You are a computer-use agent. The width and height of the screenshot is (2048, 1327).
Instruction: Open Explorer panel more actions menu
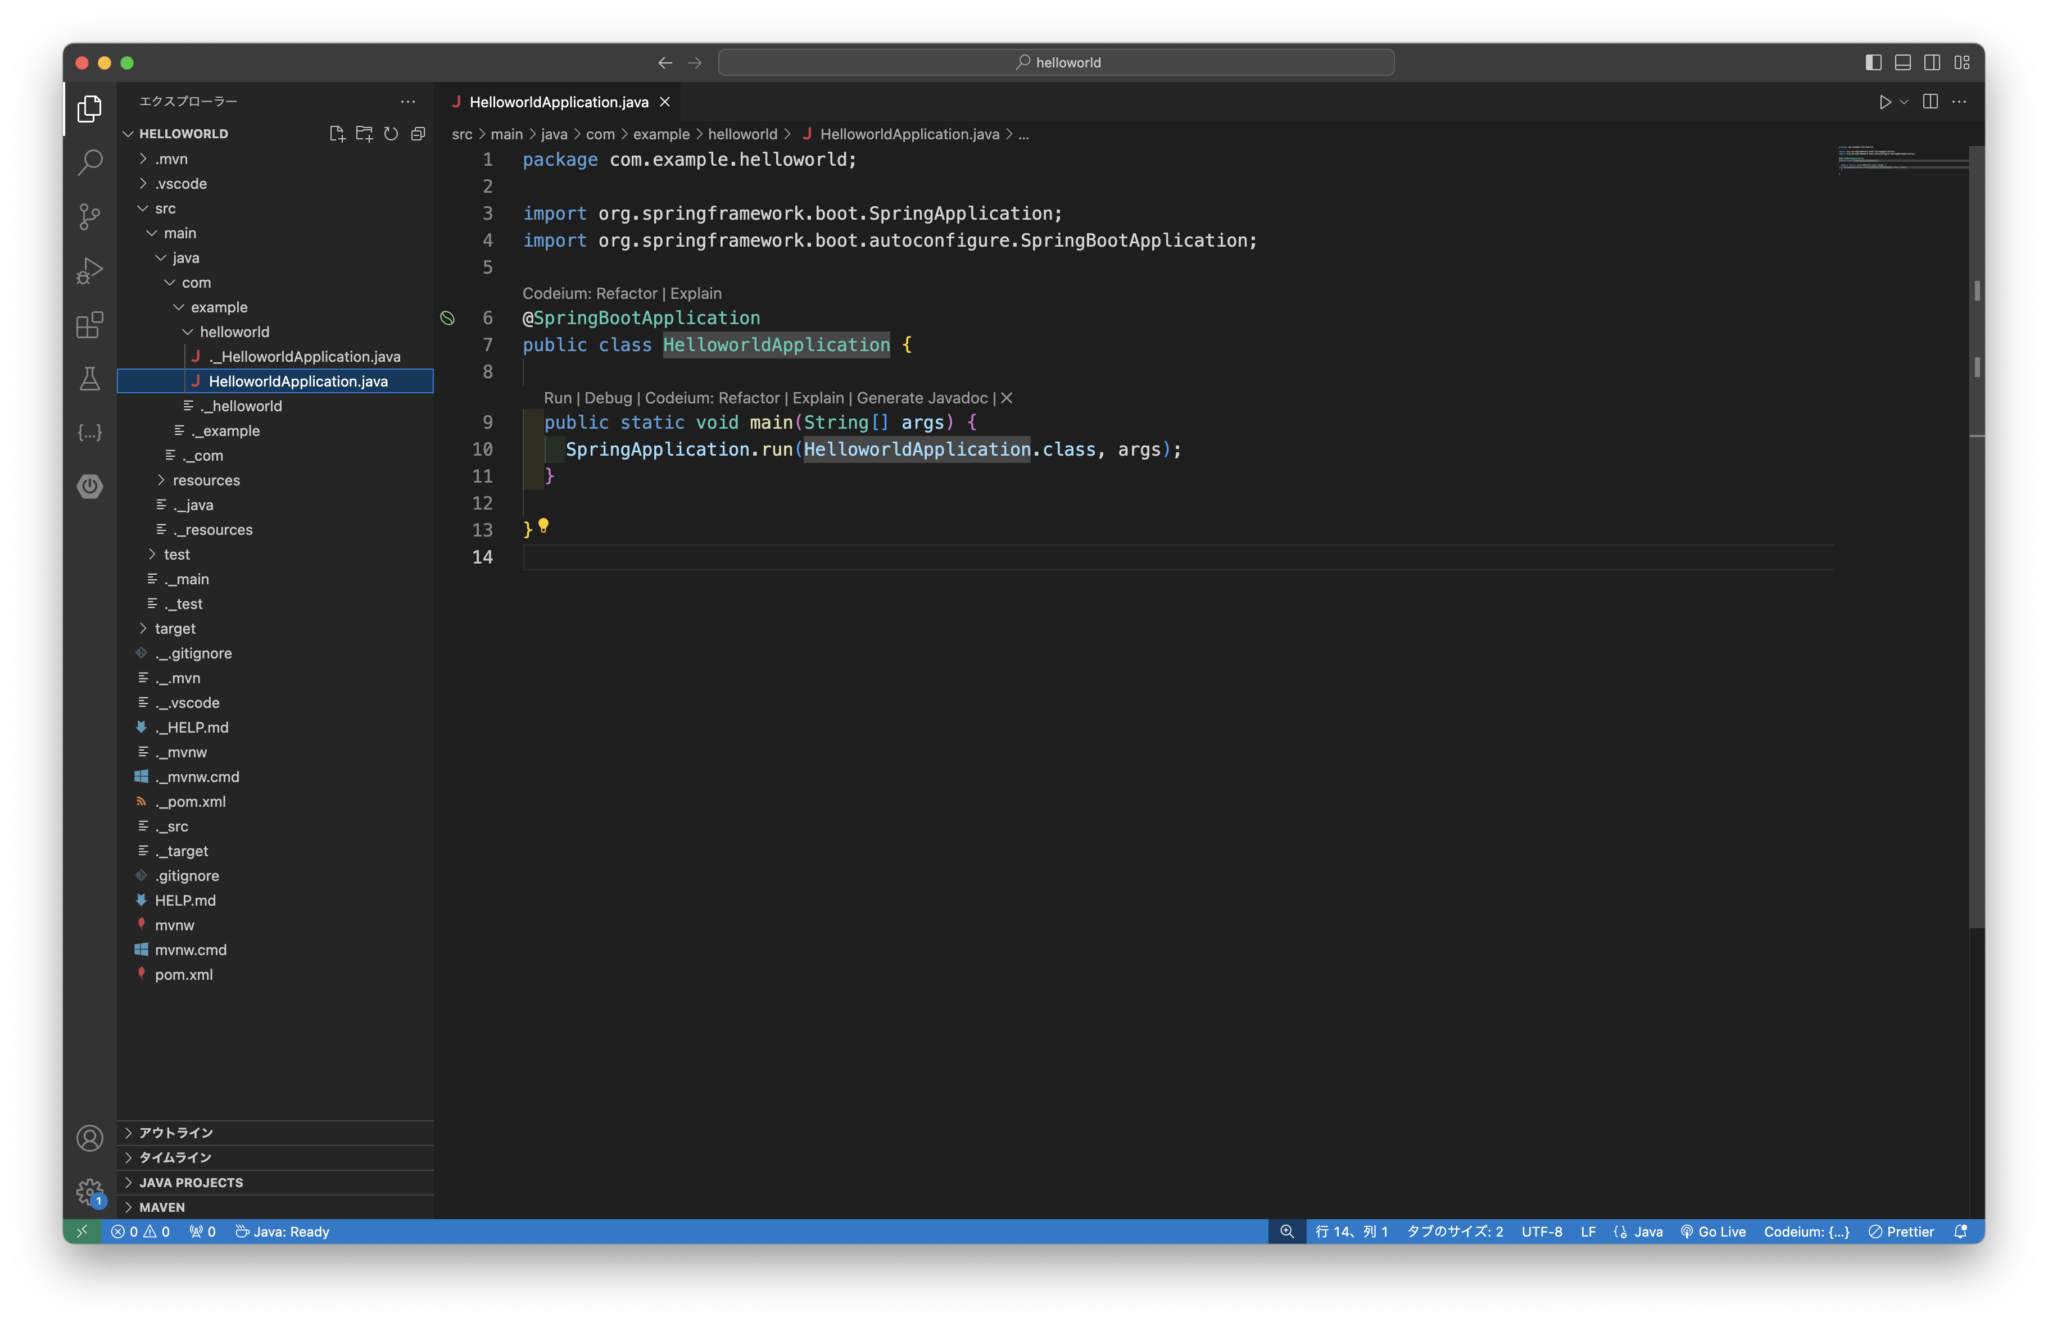point(408,101)
